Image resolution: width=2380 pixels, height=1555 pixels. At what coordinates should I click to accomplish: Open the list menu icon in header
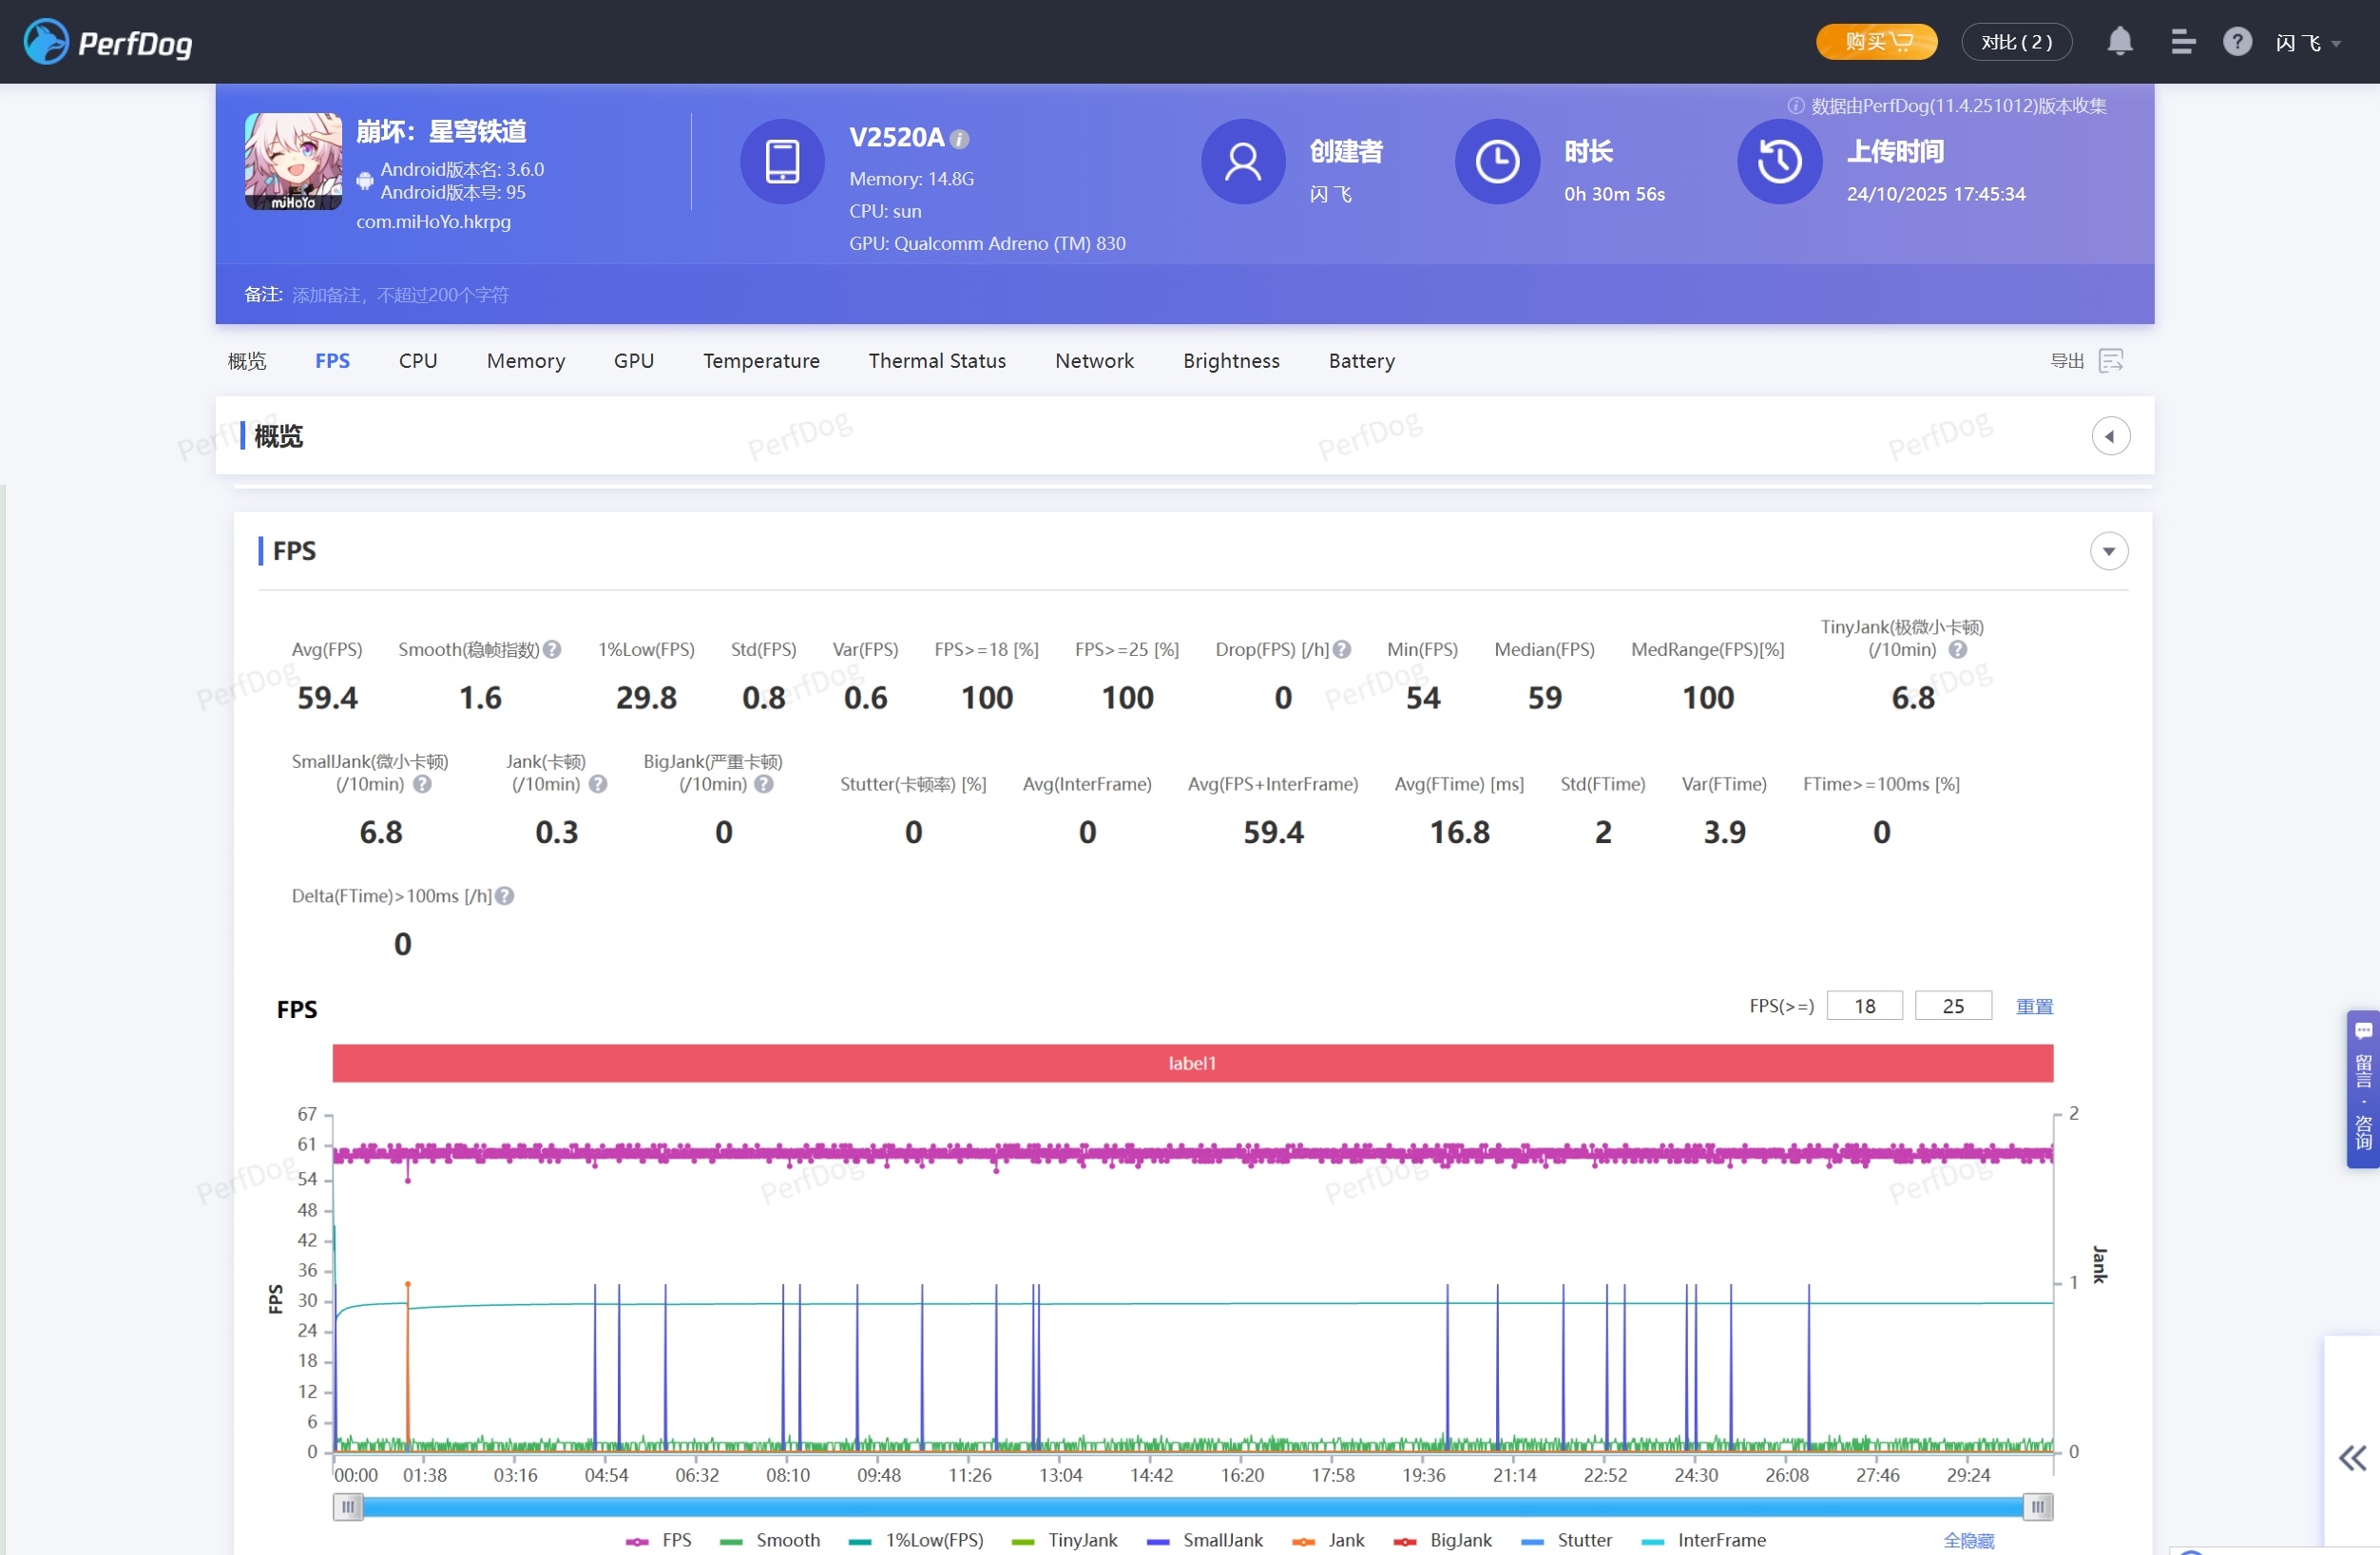2182,42
